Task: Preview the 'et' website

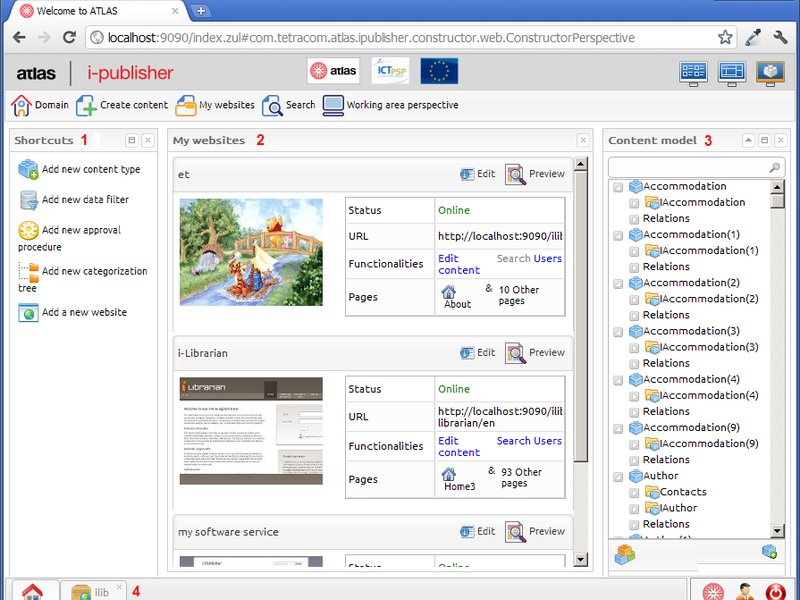Action: [x=535, y=174]
